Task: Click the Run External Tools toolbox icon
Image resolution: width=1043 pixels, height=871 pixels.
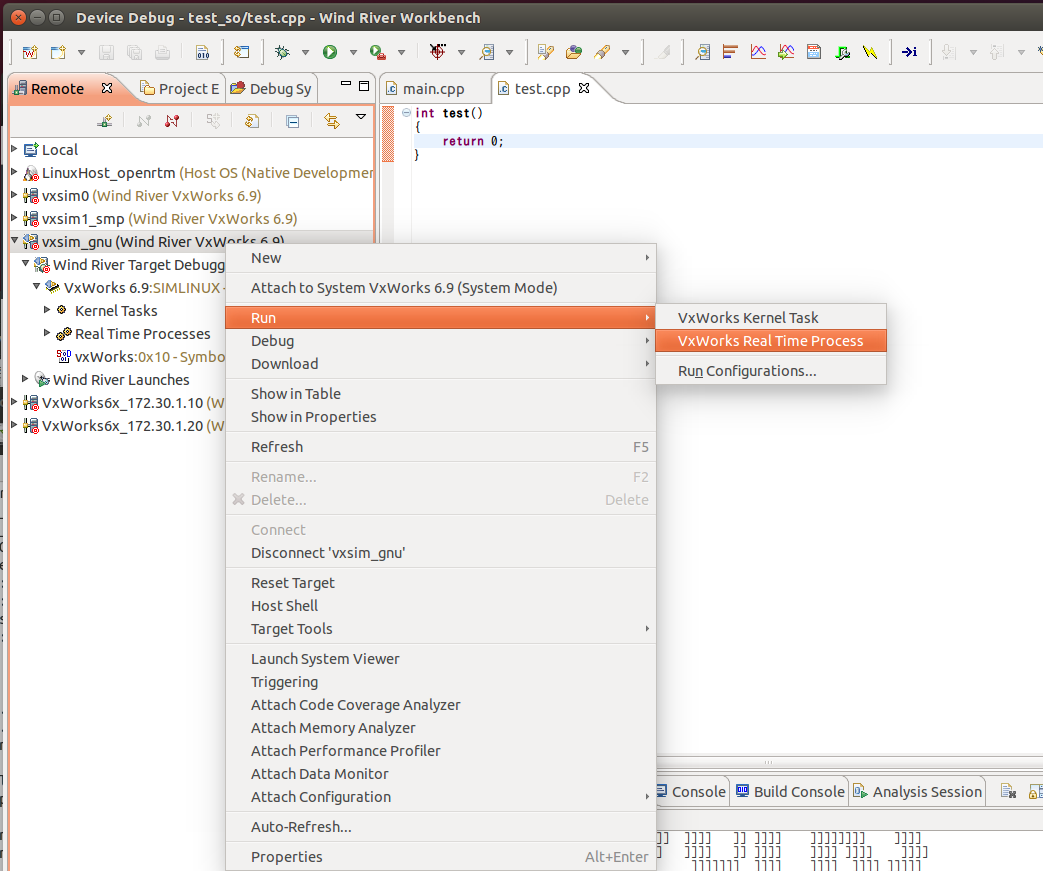Action: pos(378,52)
